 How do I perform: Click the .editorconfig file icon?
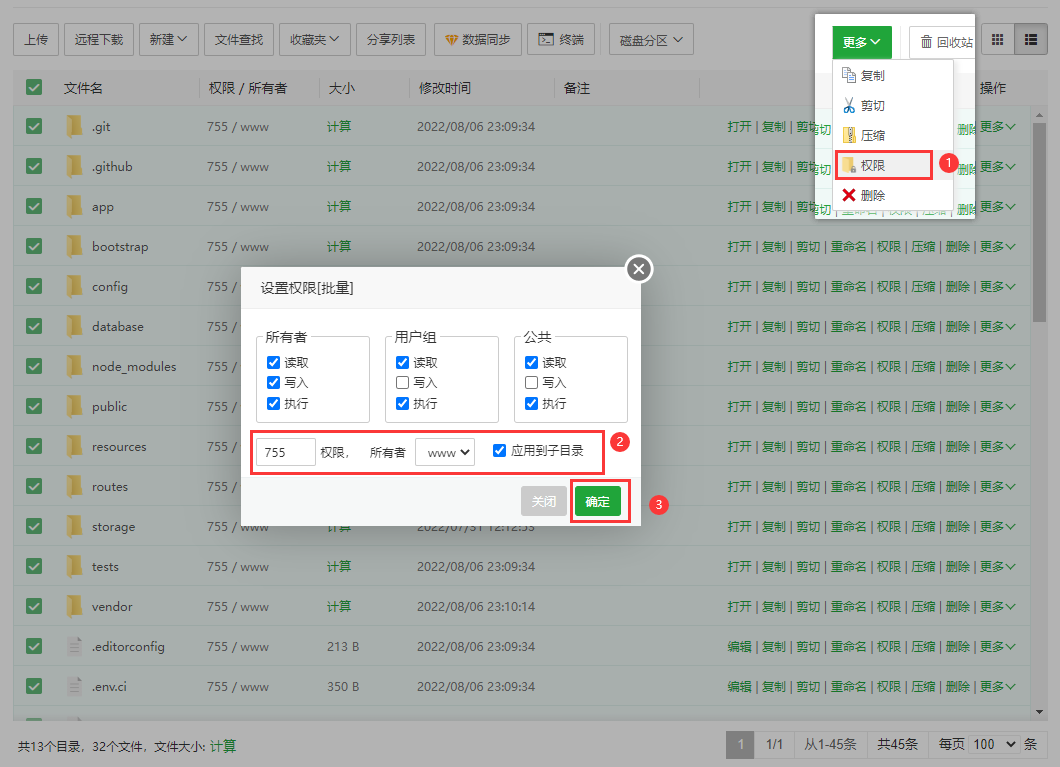(74, 646)
